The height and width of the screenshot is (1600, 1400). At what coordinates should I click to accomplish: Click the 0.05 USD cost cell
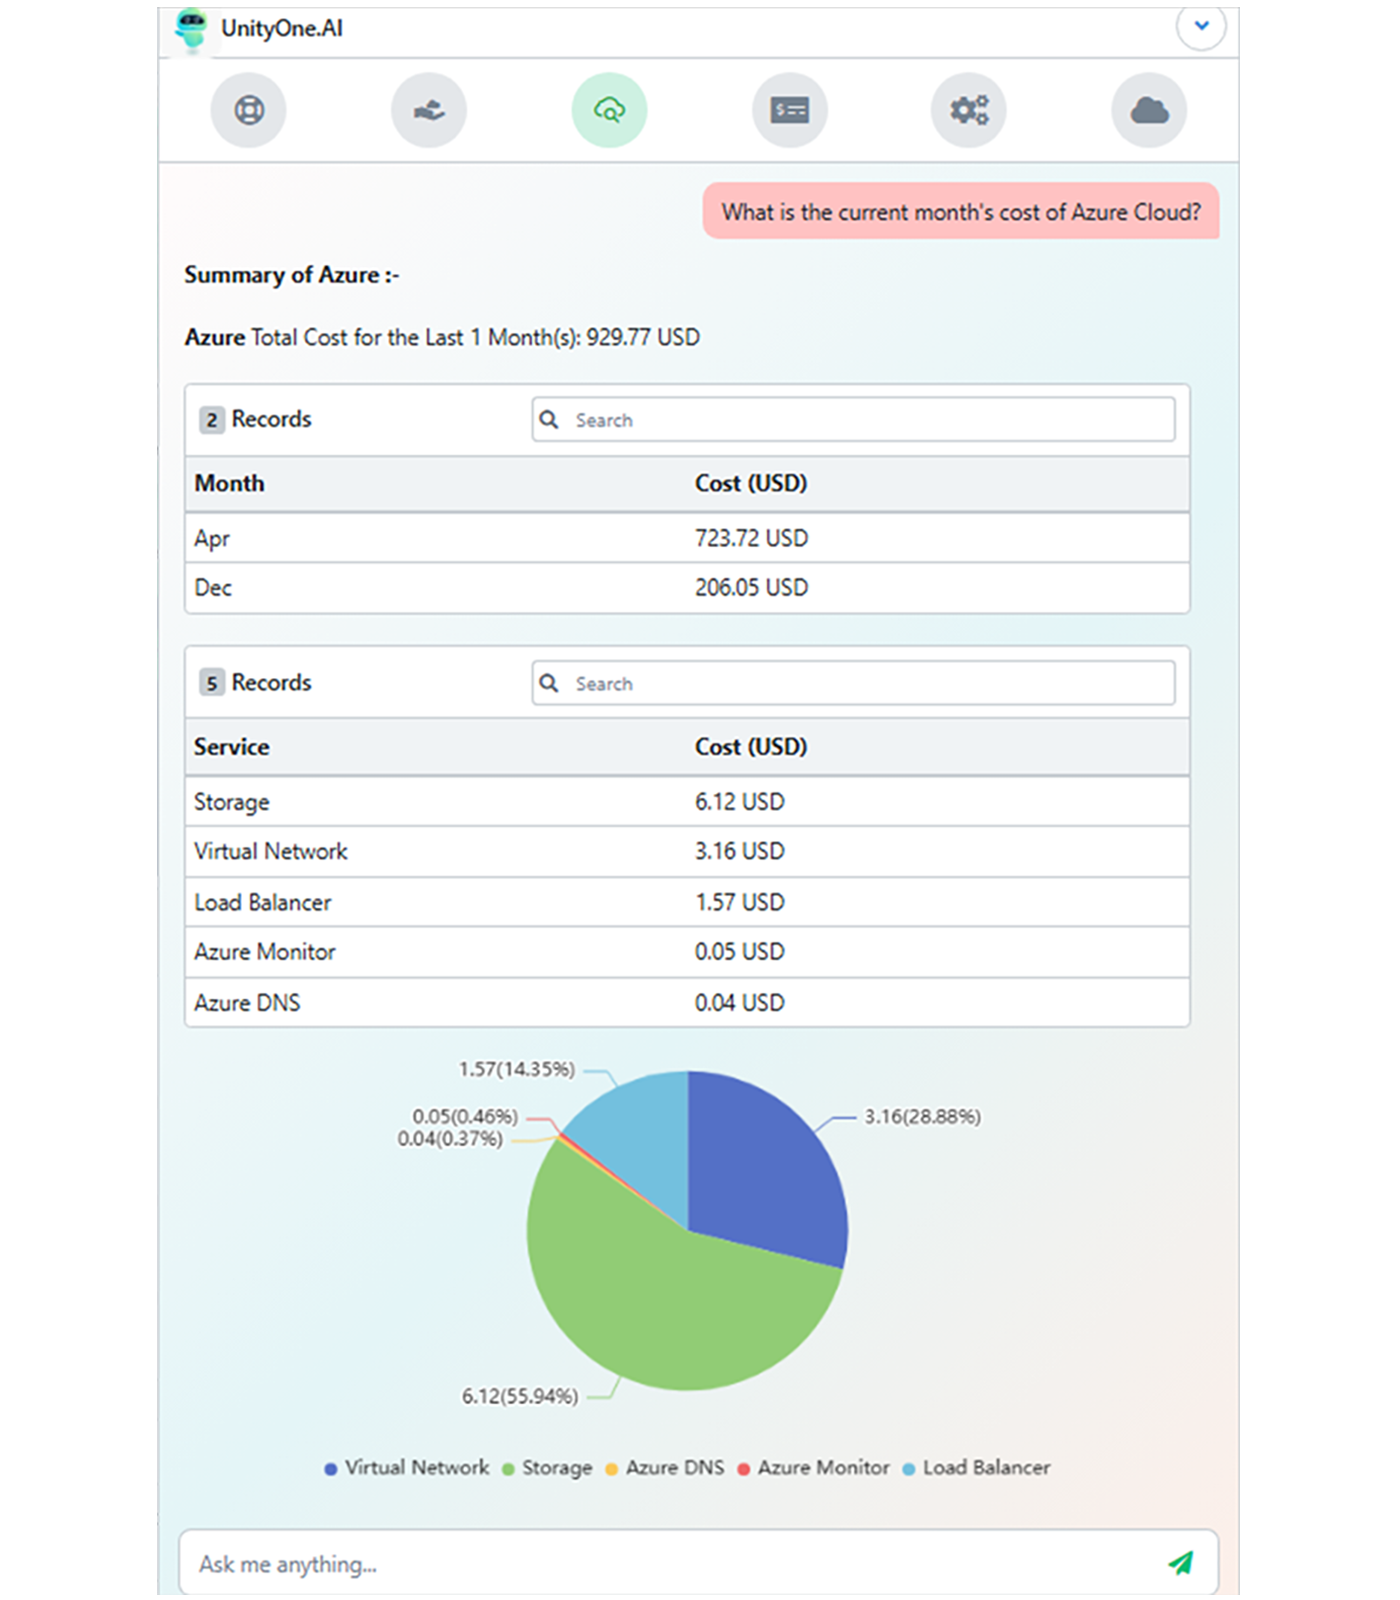click(740, 952)
